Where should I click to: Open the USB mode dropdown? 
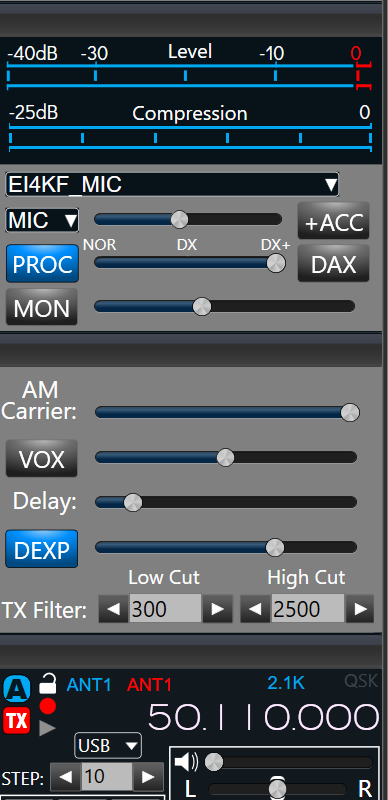click(x=108, y=746)
